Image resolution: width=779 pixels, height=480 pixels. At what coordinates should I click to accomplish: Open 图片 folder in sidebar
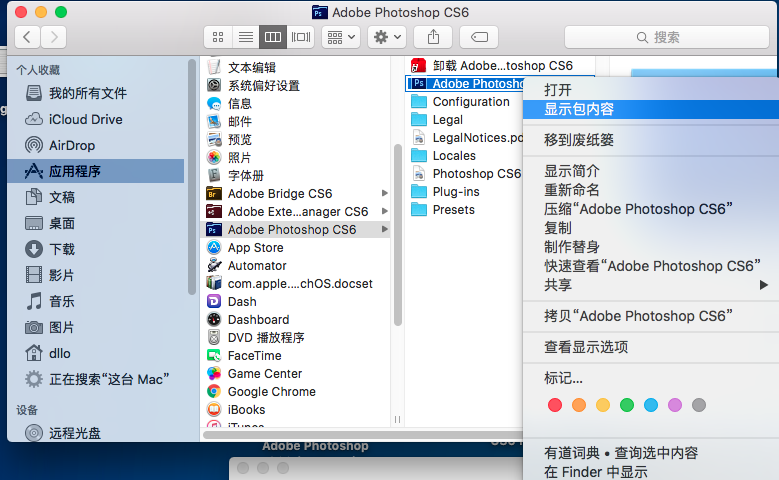click(x=95, y=327)
